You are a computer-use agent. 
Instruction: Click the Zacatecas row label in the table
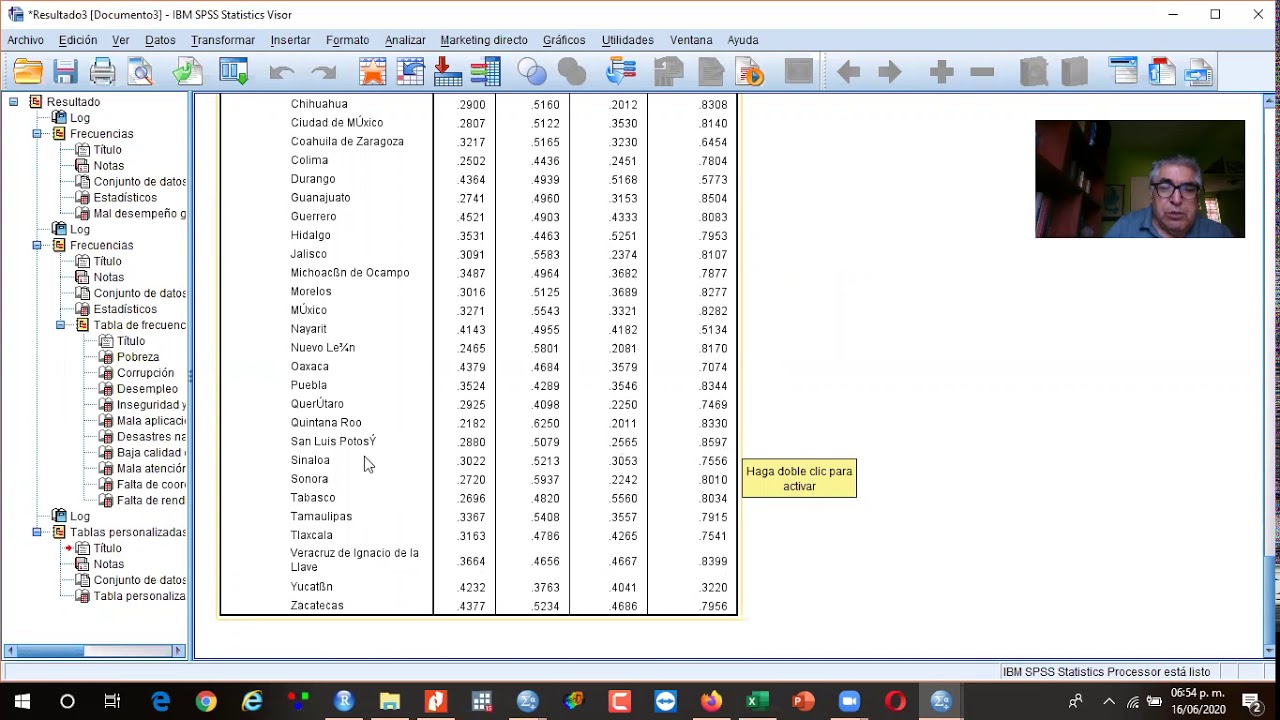point(317,606)
